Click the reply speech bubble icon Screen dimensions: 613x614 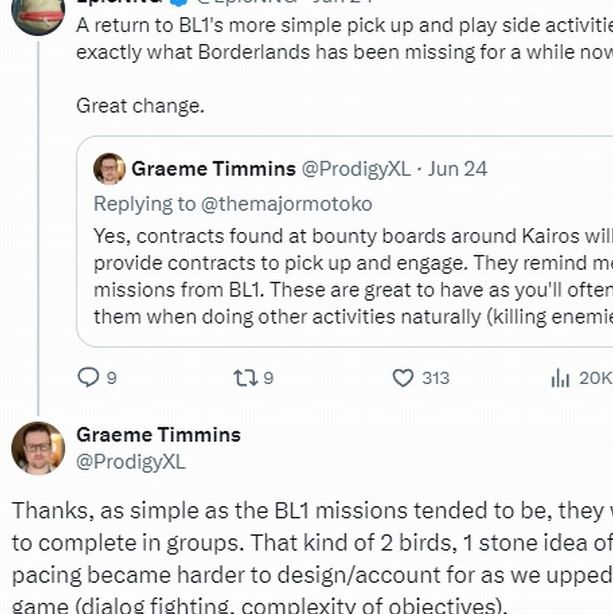89,377
